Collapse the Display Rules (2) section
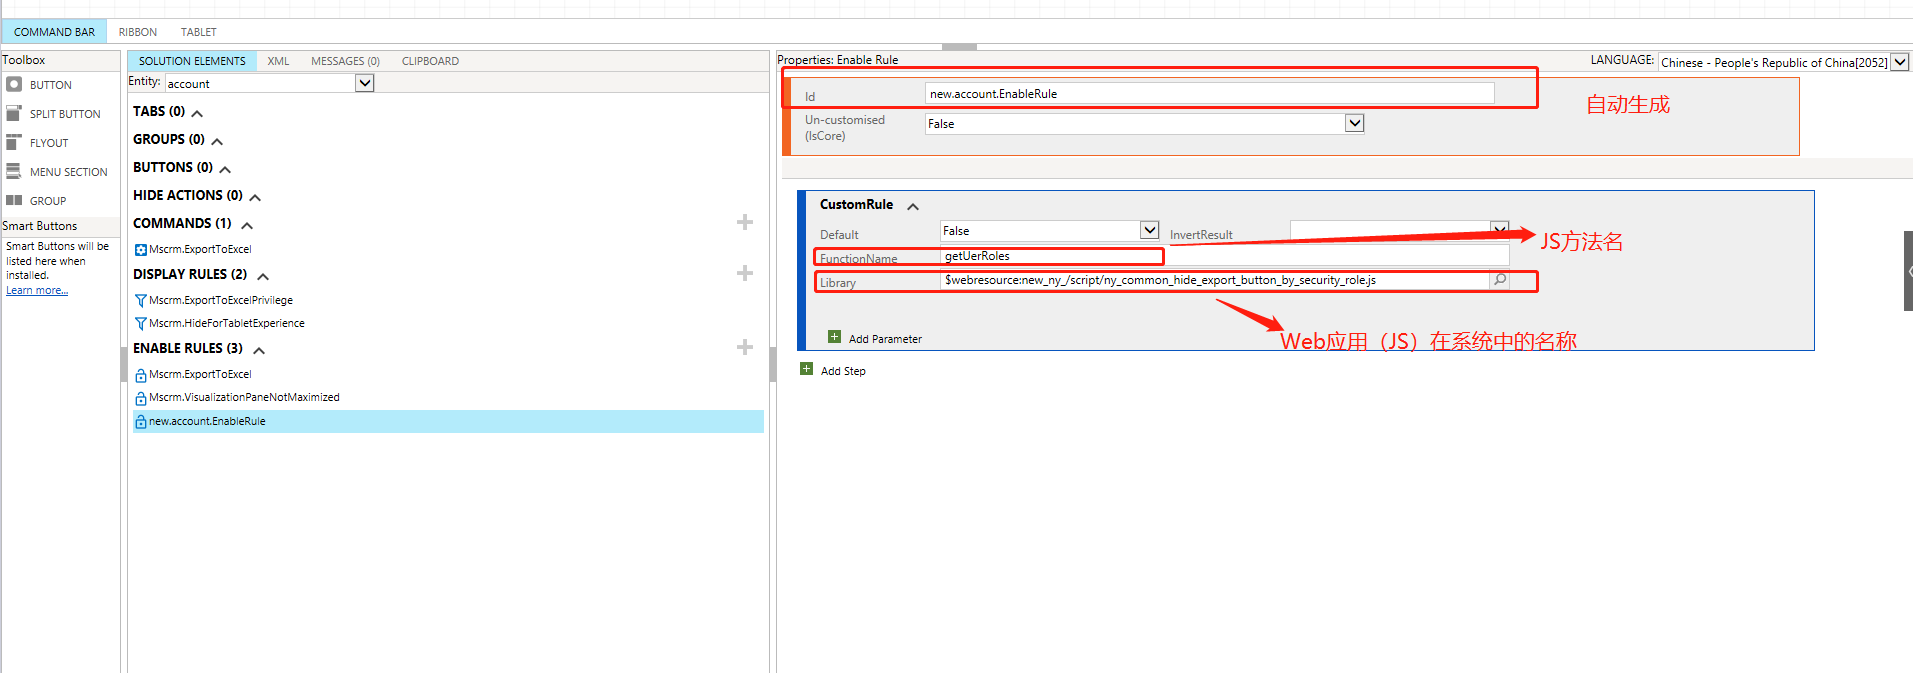 263,276
